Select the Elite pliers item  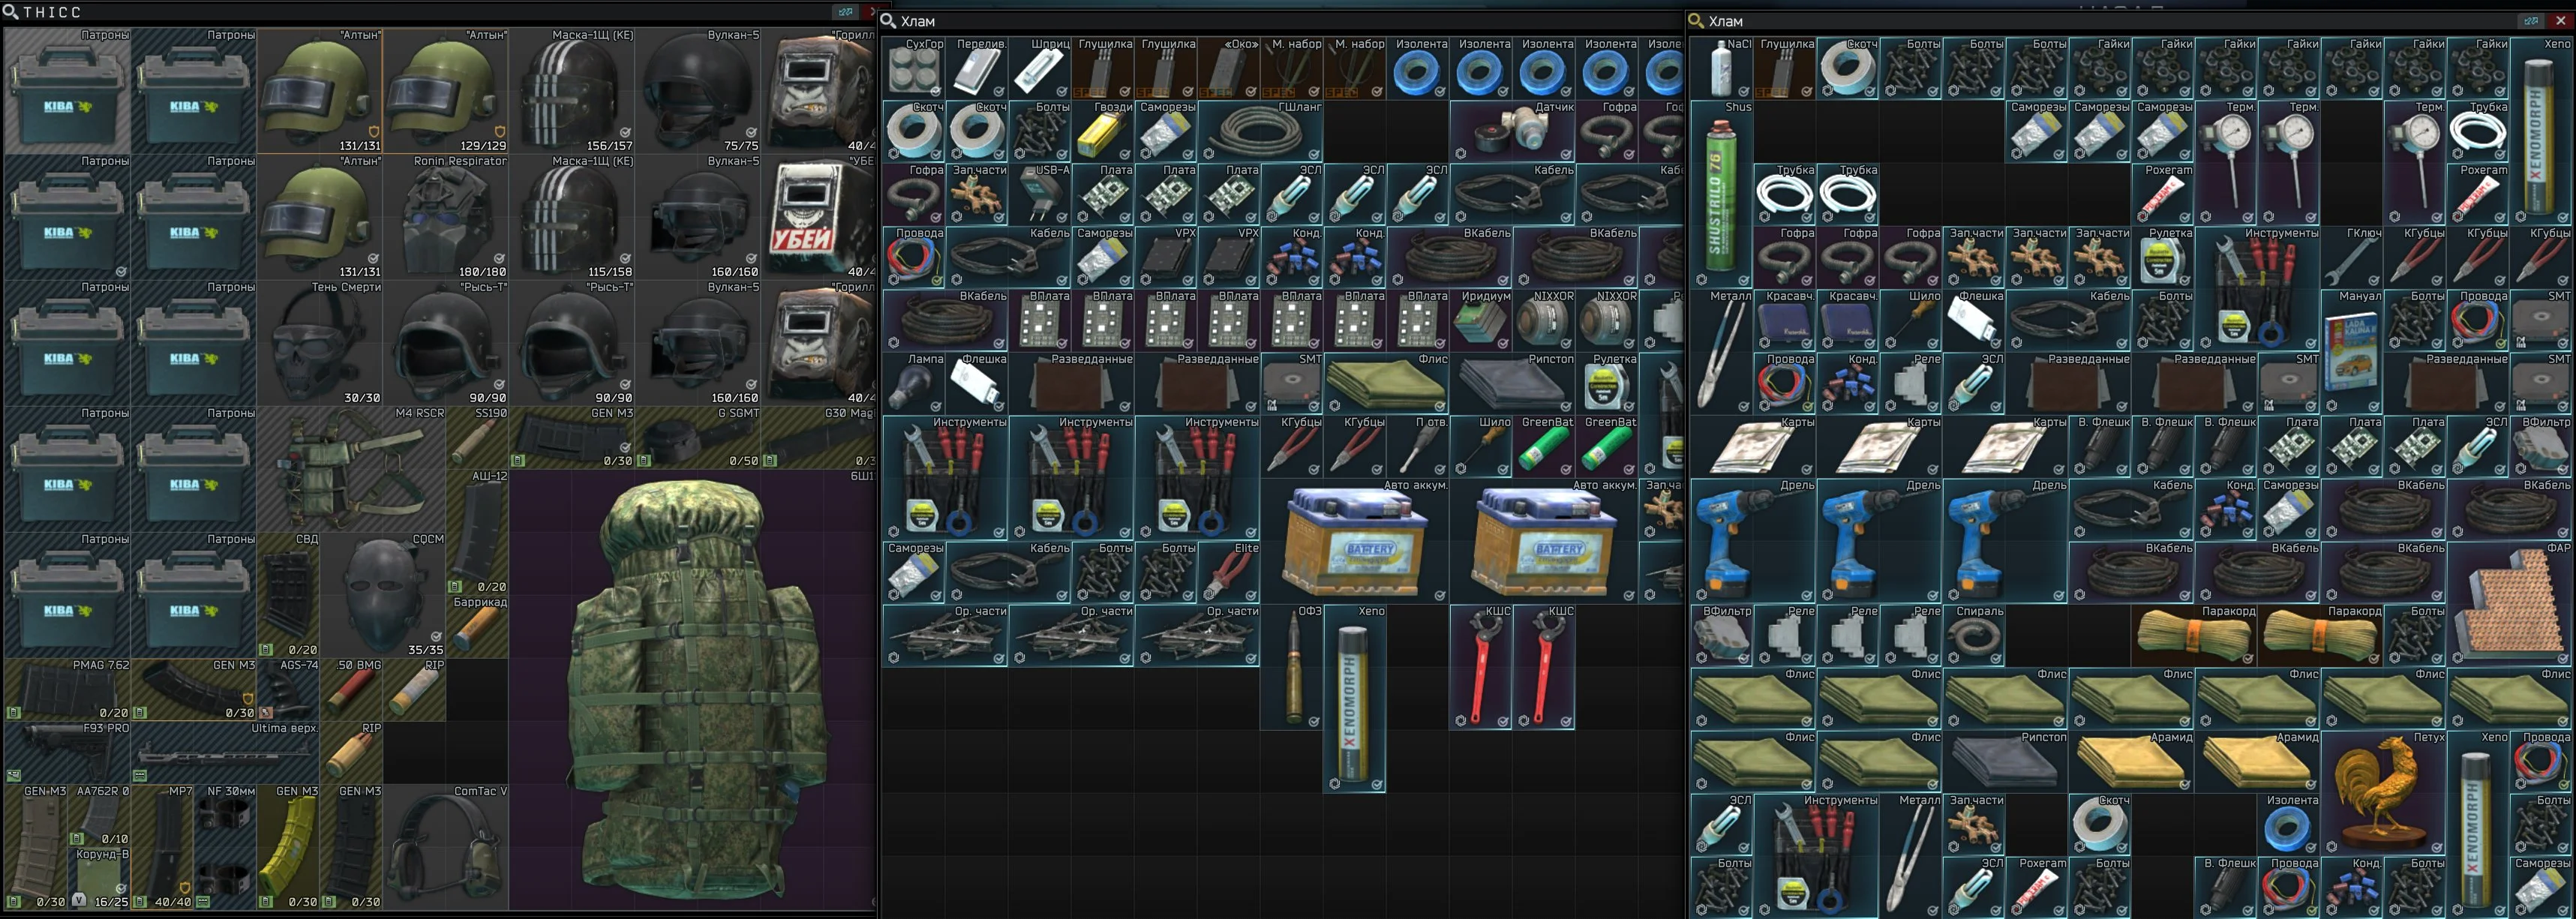[x=1229, y=574]
